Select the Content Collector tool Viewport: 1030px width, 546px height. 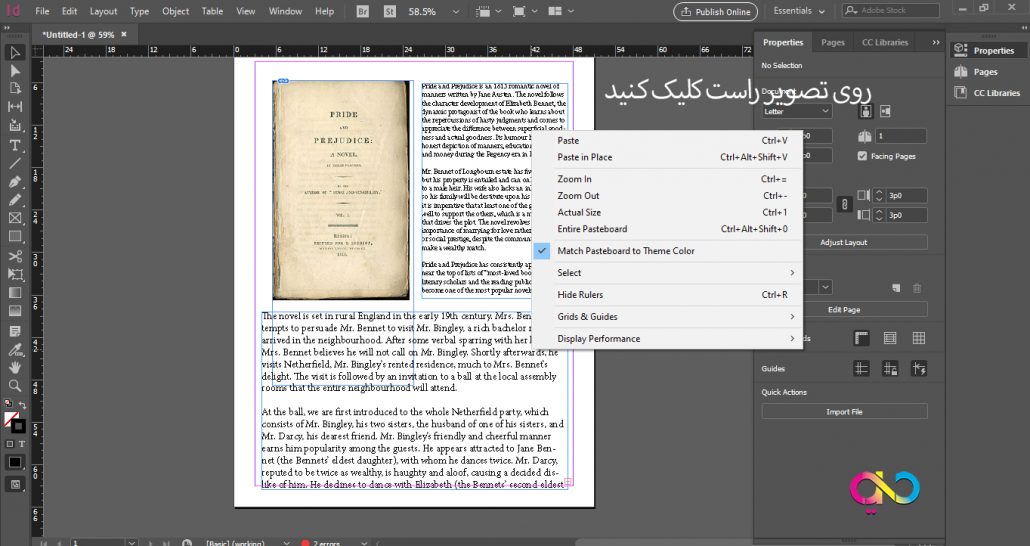[15, 125]
